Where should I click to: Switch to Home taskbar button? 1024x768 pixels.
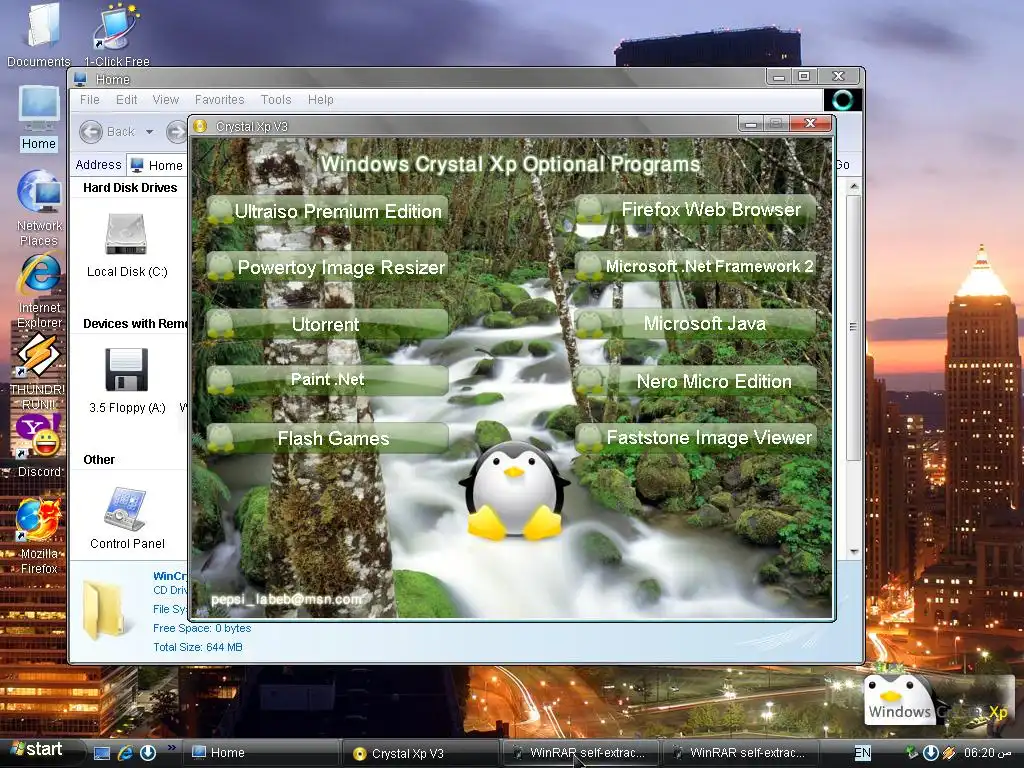click(259, 753)
